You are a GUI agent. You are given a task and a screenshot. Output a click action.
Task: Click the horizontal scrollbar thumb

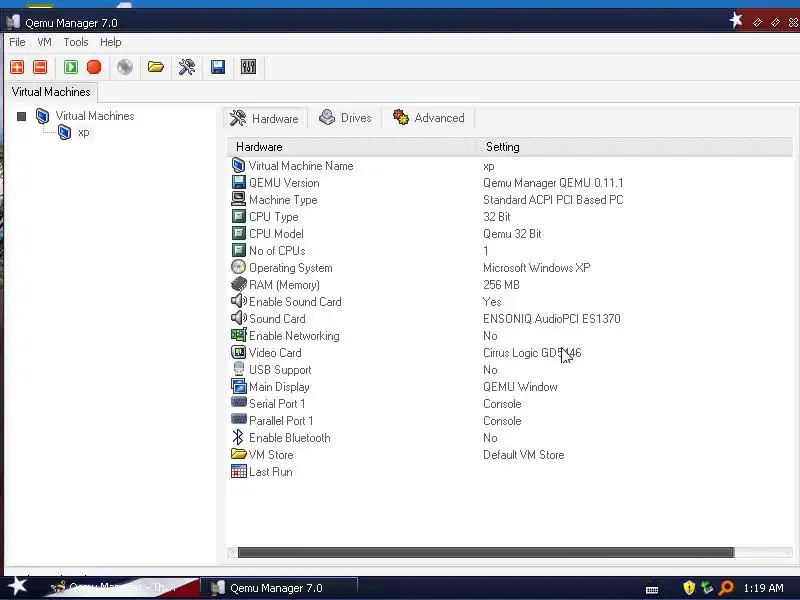[486, 553]
